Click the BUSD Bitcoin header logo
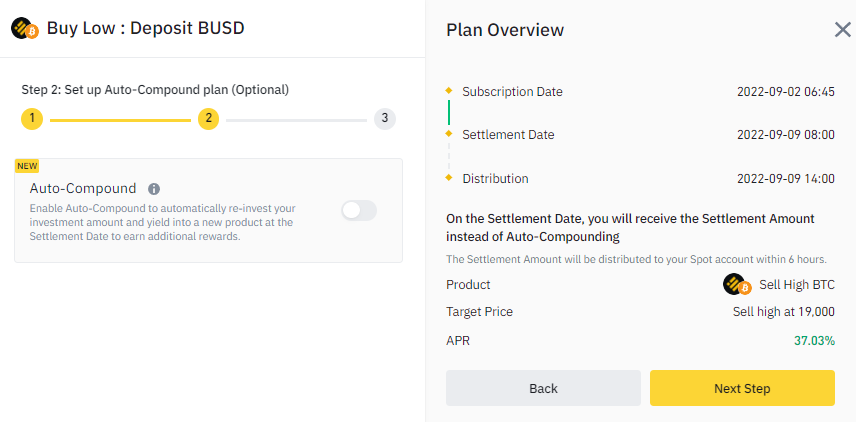Image resolution: width=856 pixels, height=422 pixels. pyautogui.click(x=24, y=29)
